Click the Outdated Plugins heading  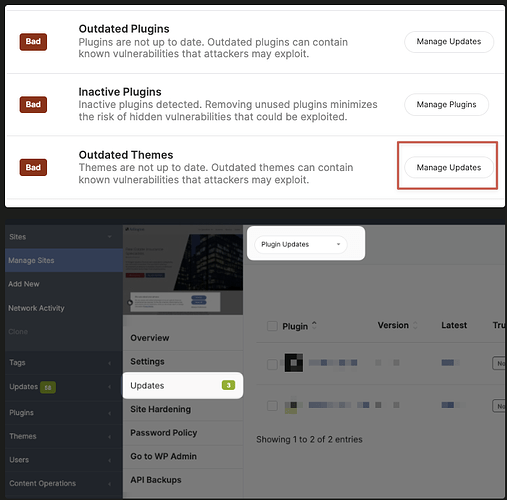coord(124,29)
